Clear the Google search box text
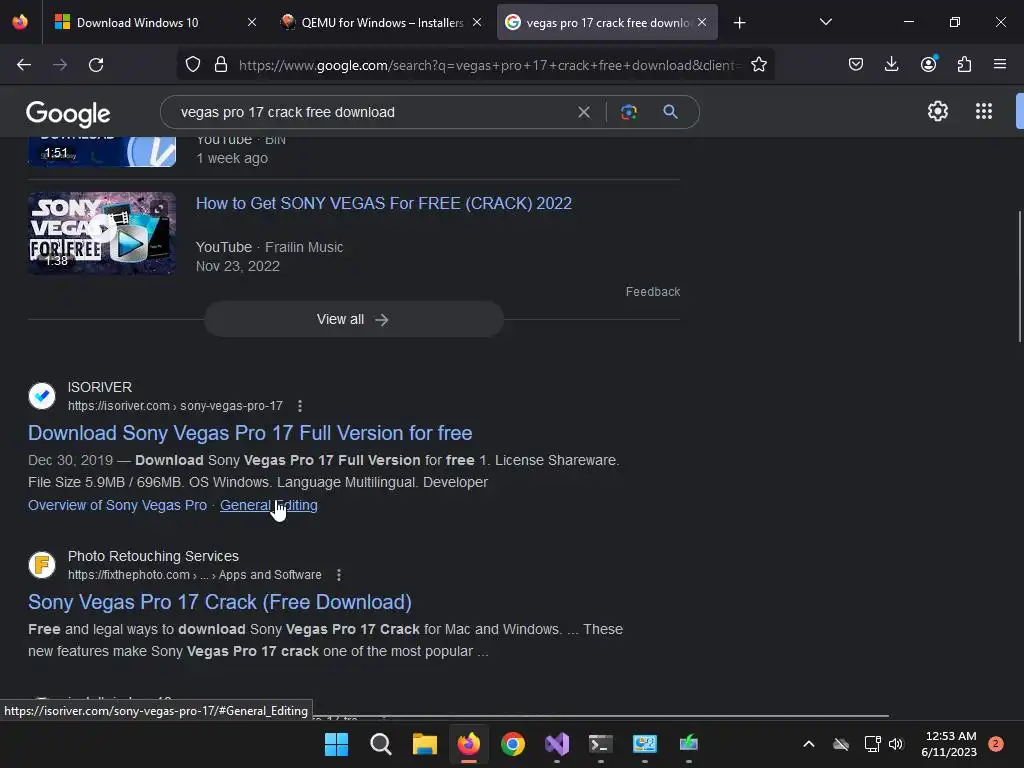 click(x=584, y=112)
